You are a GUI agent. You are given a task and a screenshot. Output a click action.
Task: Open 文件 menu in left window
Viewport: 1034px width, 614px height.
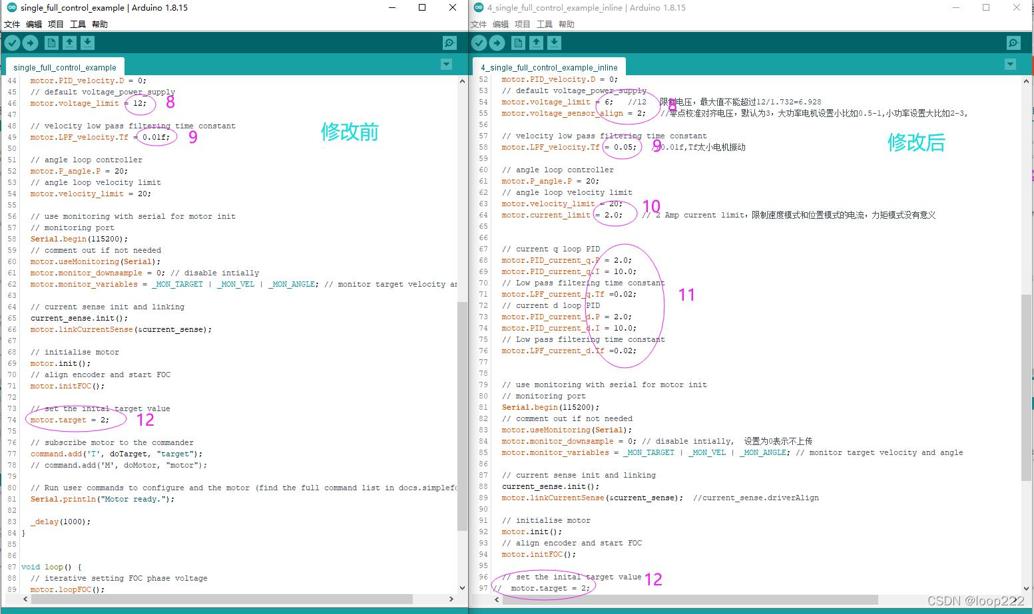(x=12, y=24)
